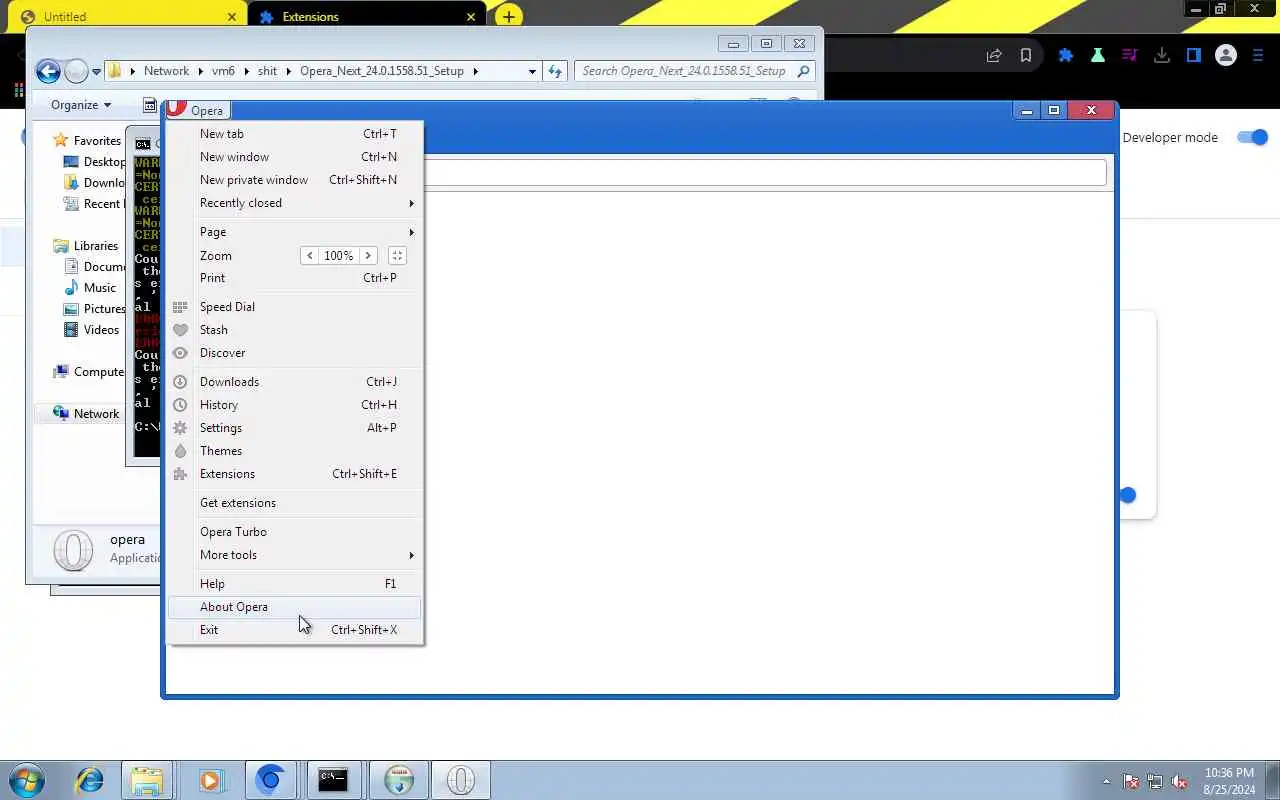Open Themes menu entry
The image size is (1280, 800).
[x=296, y=451]
